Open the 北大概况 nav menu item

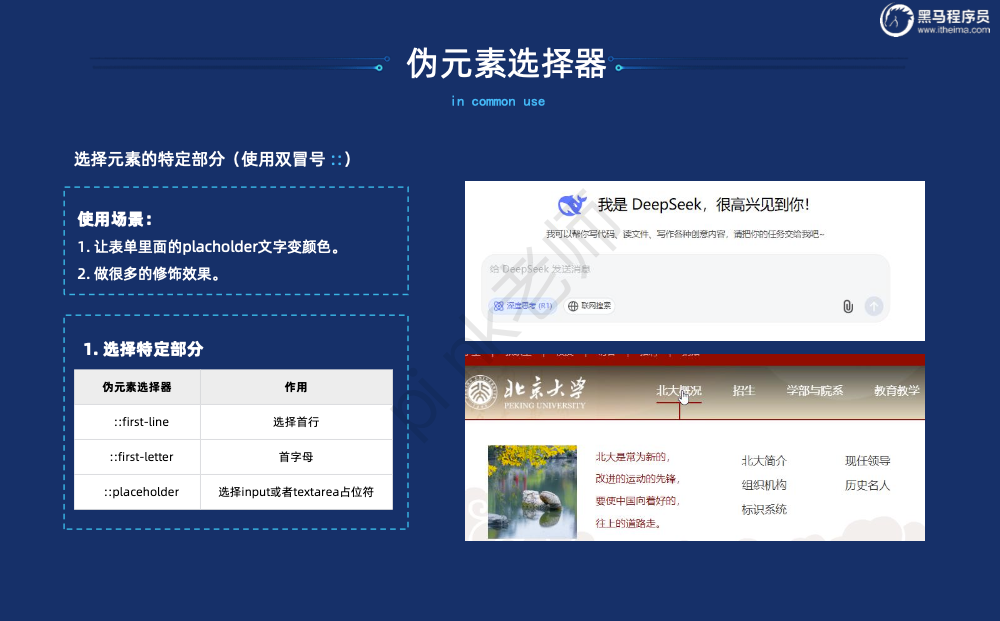(679, 390)
